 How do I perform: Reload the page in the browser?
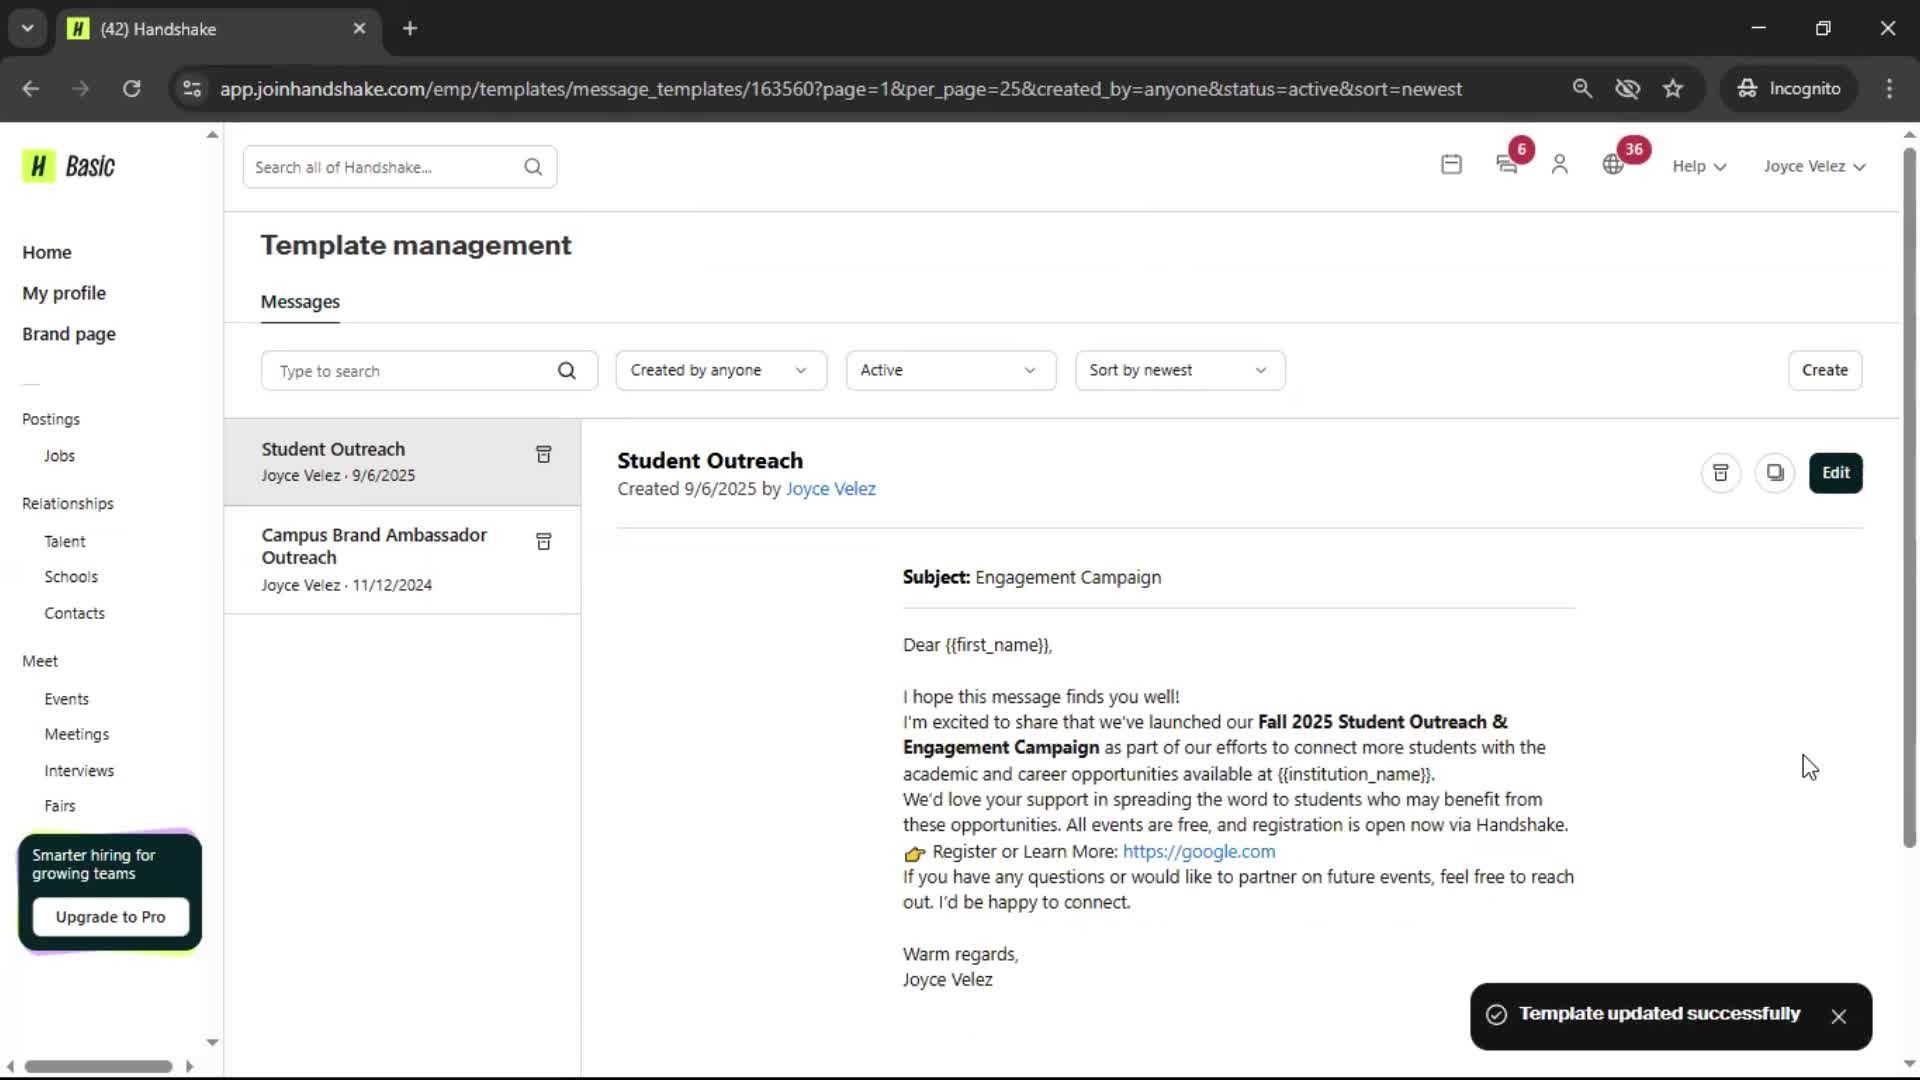point(131,88)
